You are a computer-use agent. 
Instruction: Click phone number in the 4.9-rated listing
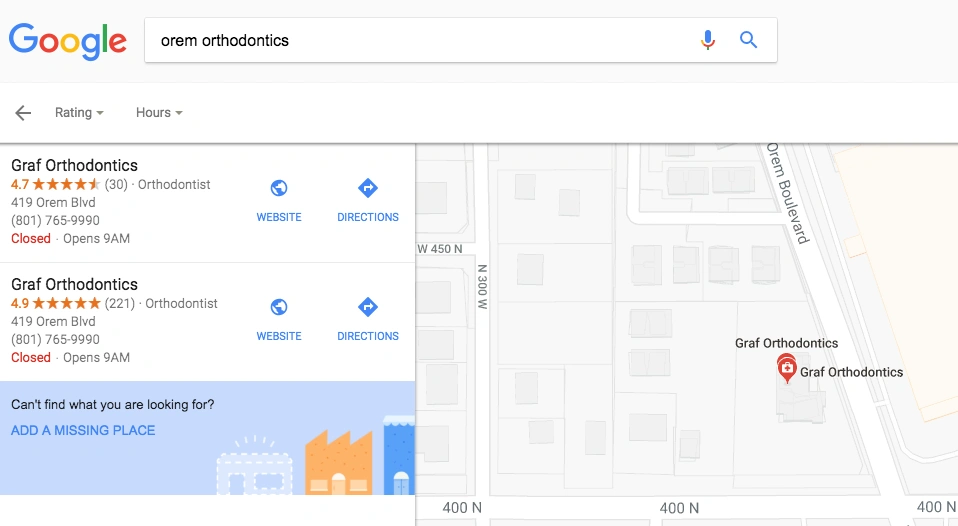pos(56,340)
